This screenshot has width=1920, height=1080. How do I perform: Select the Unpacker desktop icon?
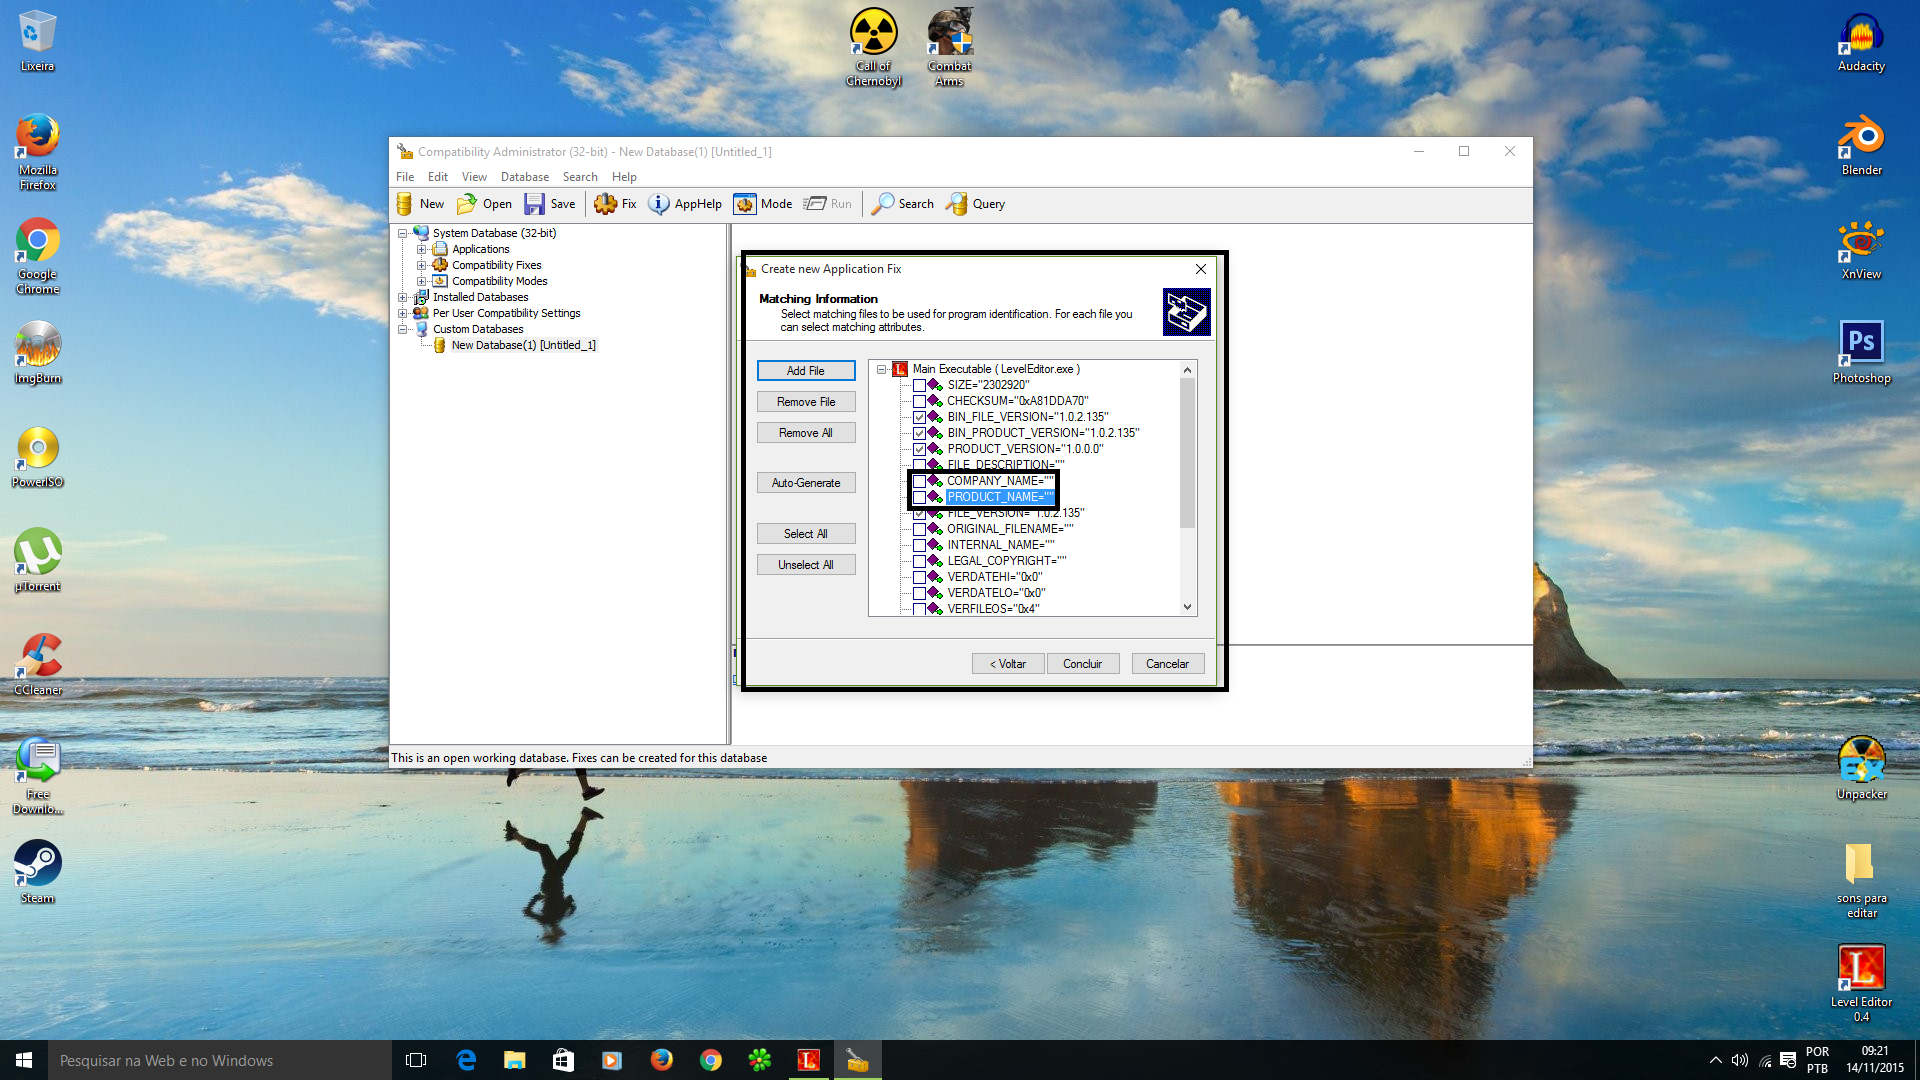coord(1861,769)
